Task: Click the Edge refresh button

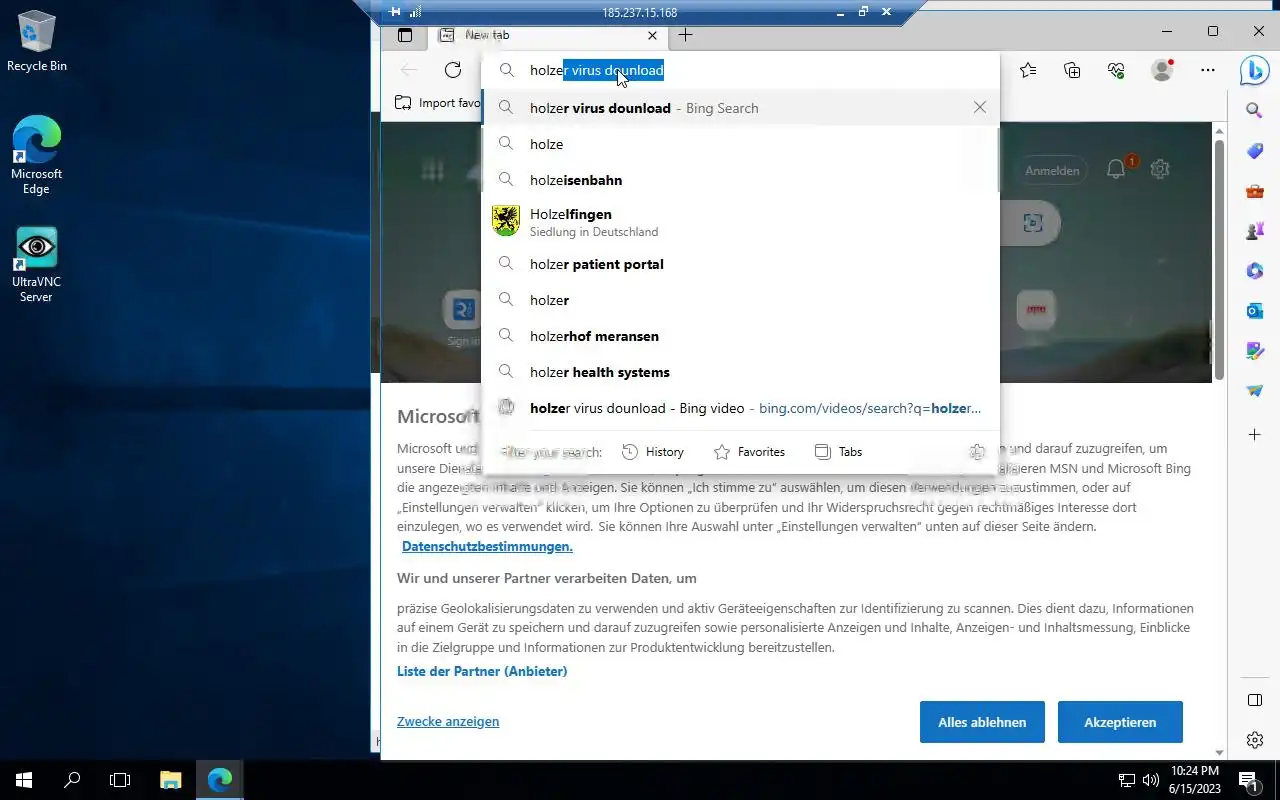Action: point(453,70)
